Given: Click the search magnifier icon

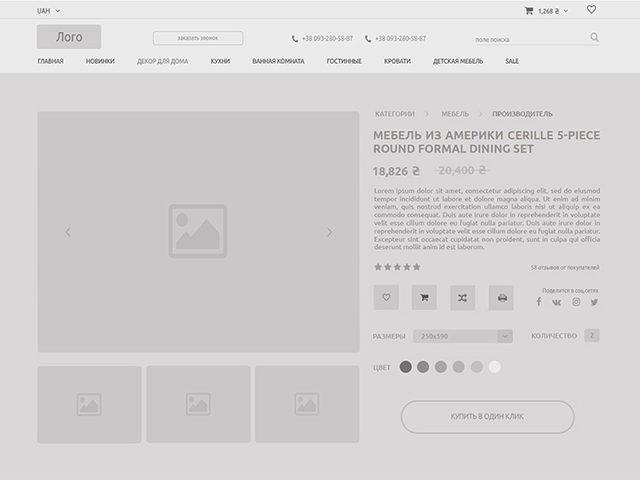Looking at the screenshot, I should click(x=594, y=38).
